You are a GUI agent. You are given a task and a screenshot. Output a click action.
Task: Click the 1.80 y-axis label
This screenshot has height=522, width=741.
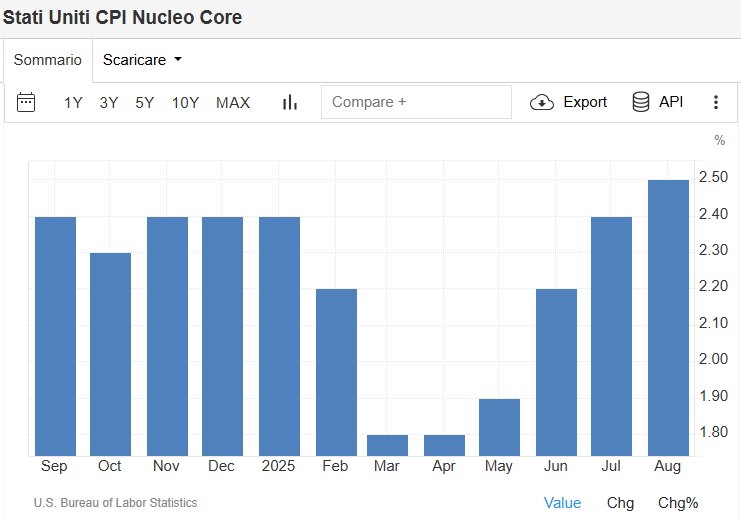pyautogui.click(x=713, y=432)
